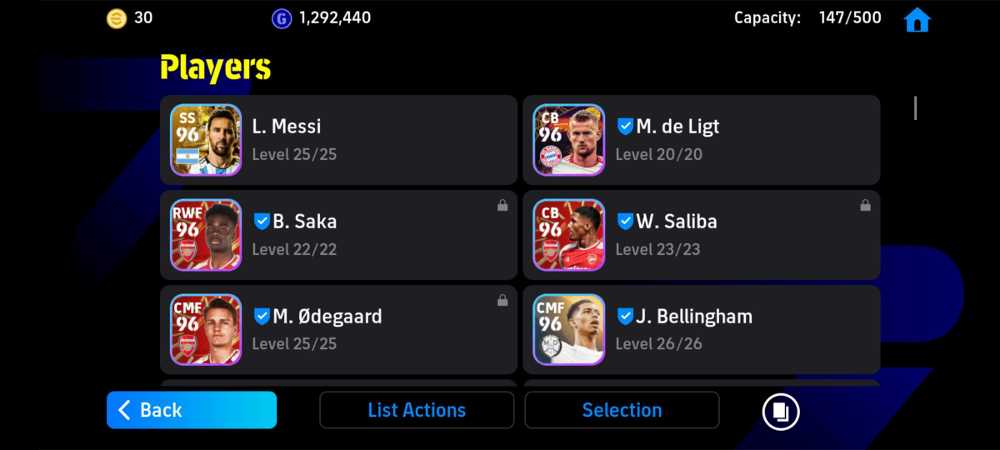Open the List Actions menu

[x=416, y=410]
